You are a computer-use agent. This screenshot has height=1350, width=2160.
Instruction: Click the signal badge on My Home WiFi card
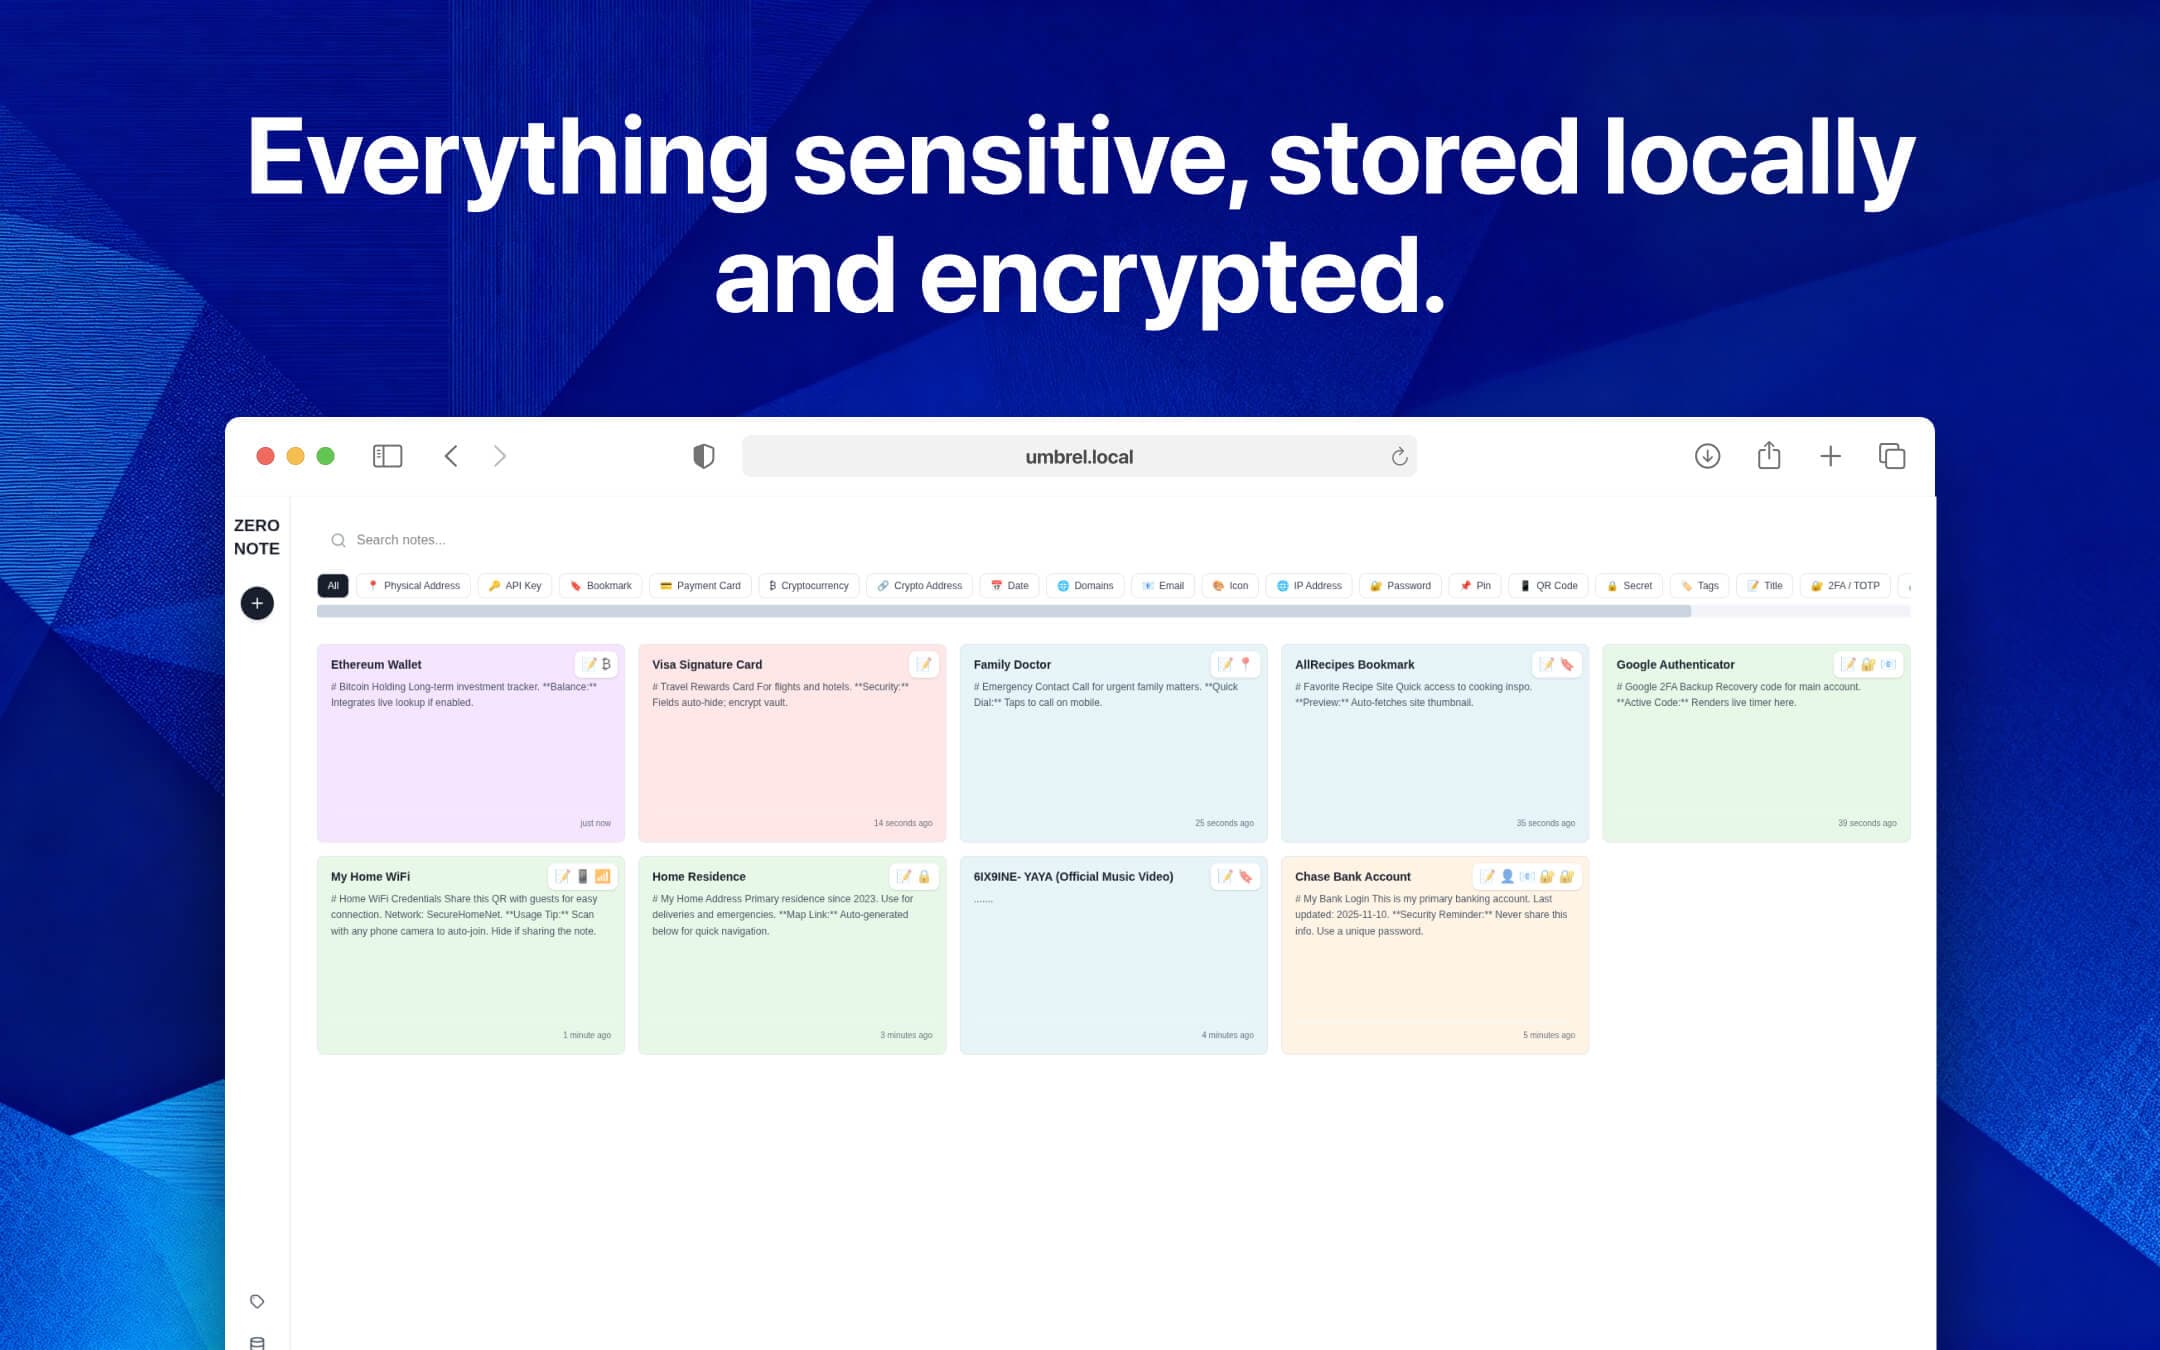coord(603,876)
